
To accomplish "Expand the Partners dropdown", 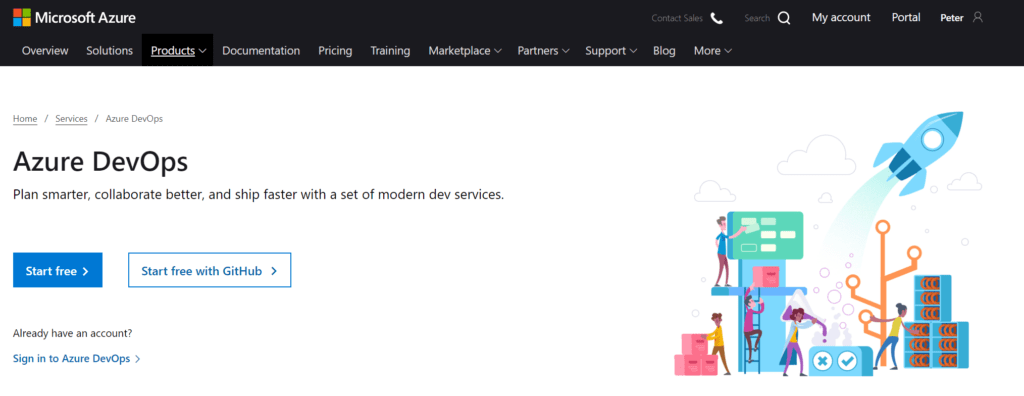I will (x=543, y=50).
